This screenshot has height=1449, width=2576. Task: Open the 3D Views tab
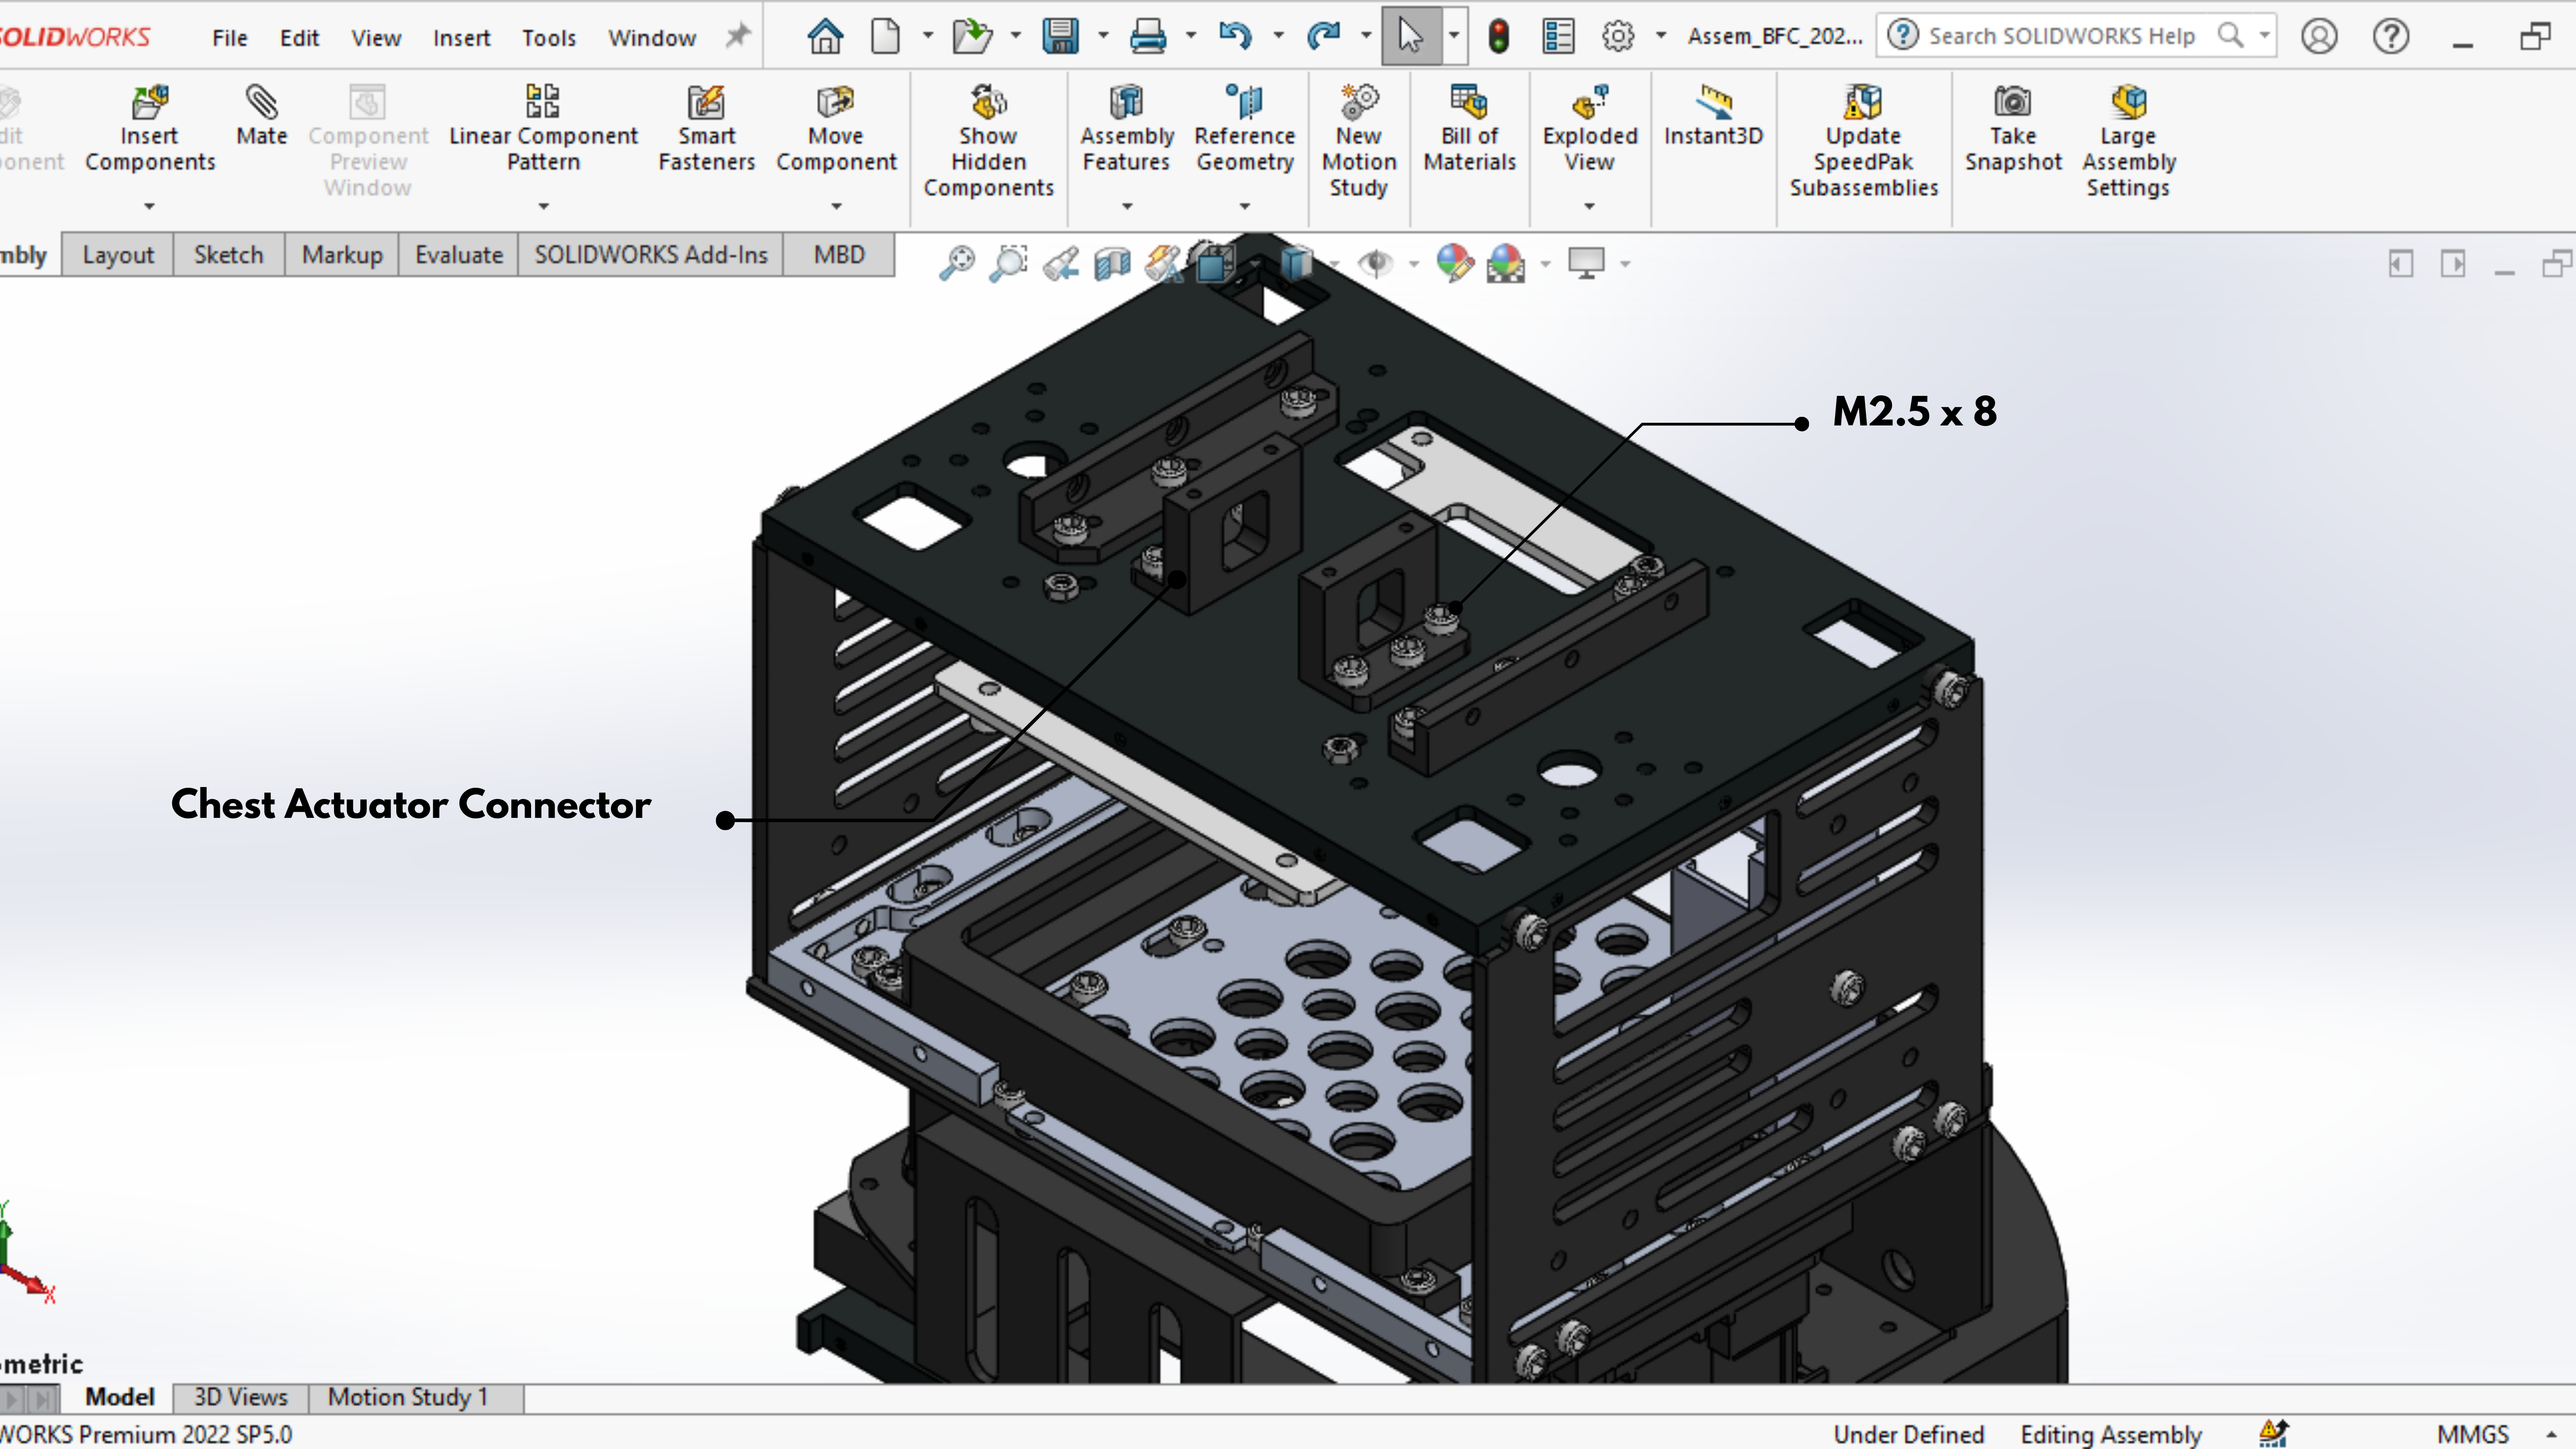(x=240, y=1397)
